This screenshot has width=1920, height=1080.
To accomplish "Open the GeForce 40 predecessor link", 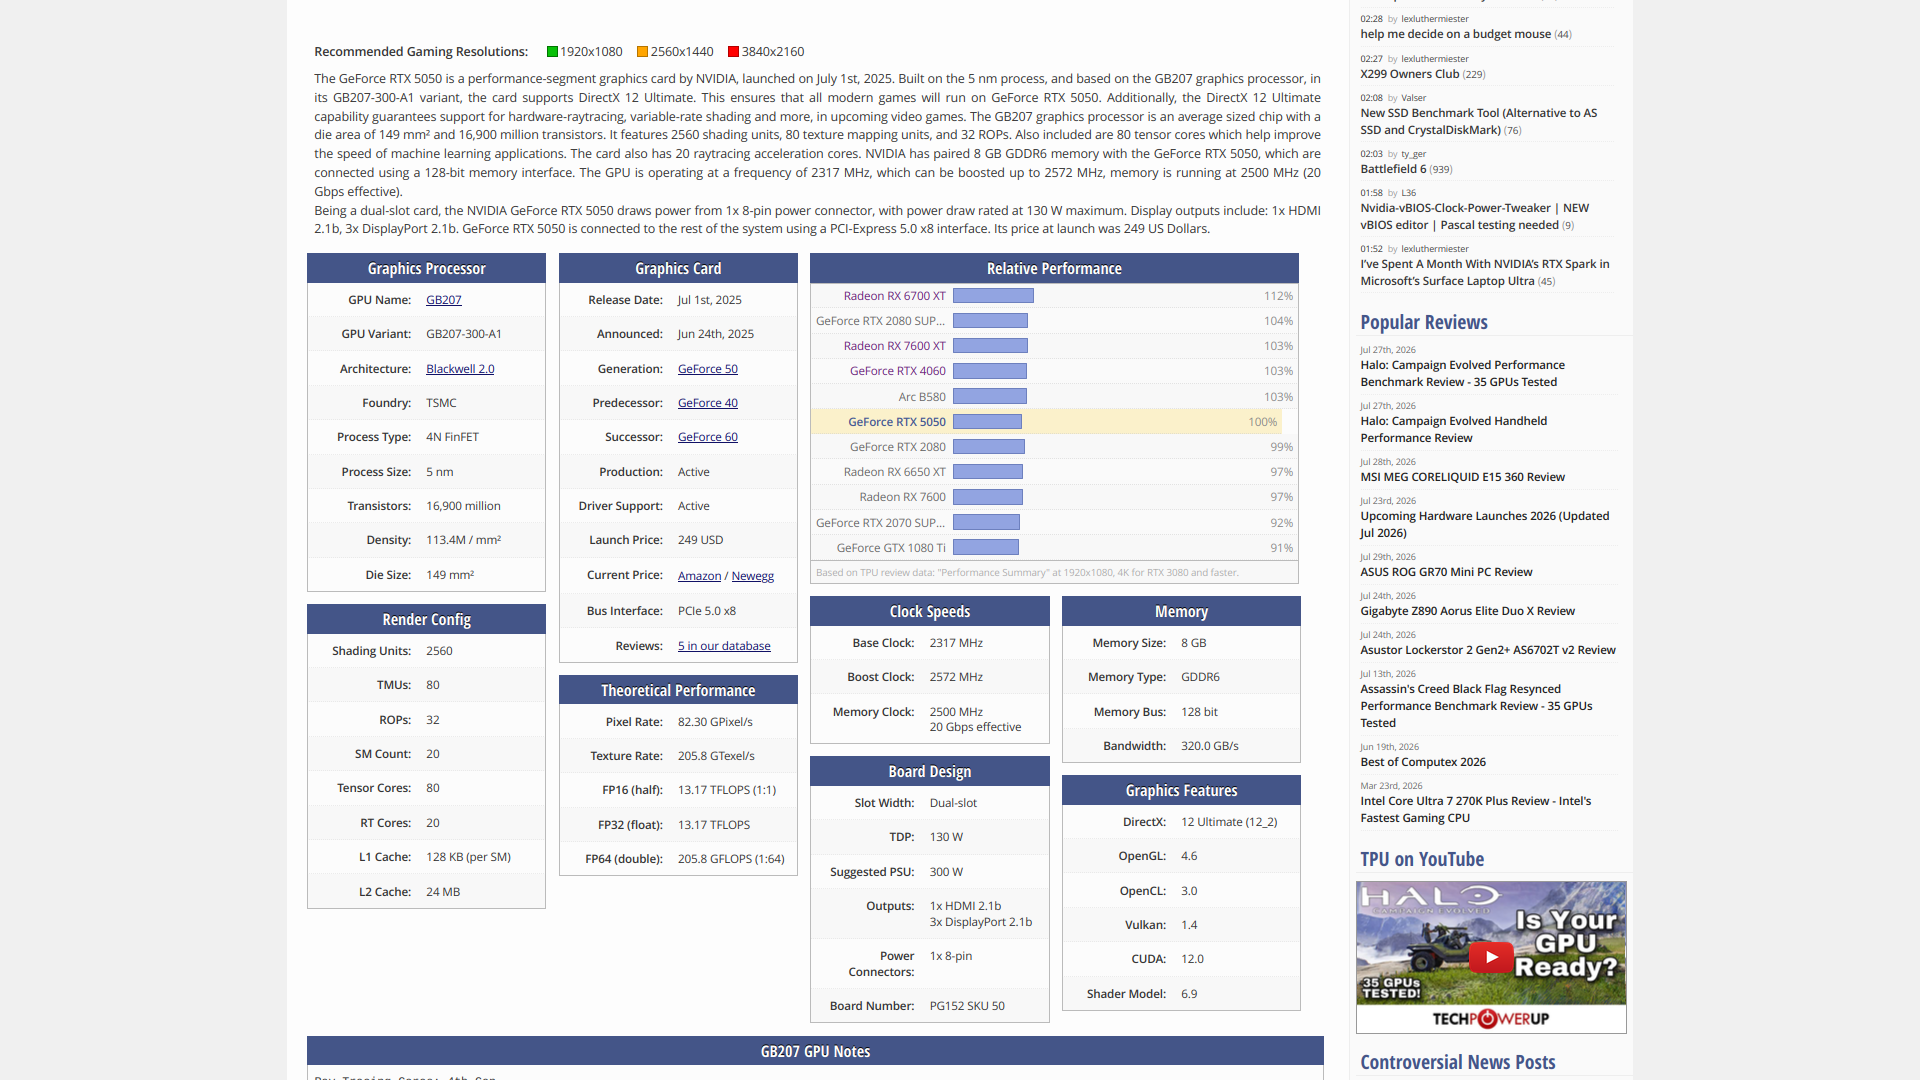I will coord(708,403).
